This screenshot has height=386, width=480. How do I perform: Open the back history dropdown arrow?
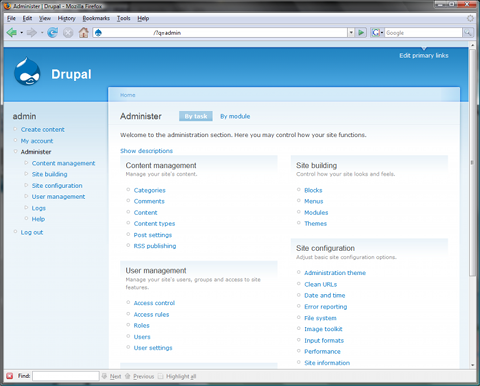[22, 33]
